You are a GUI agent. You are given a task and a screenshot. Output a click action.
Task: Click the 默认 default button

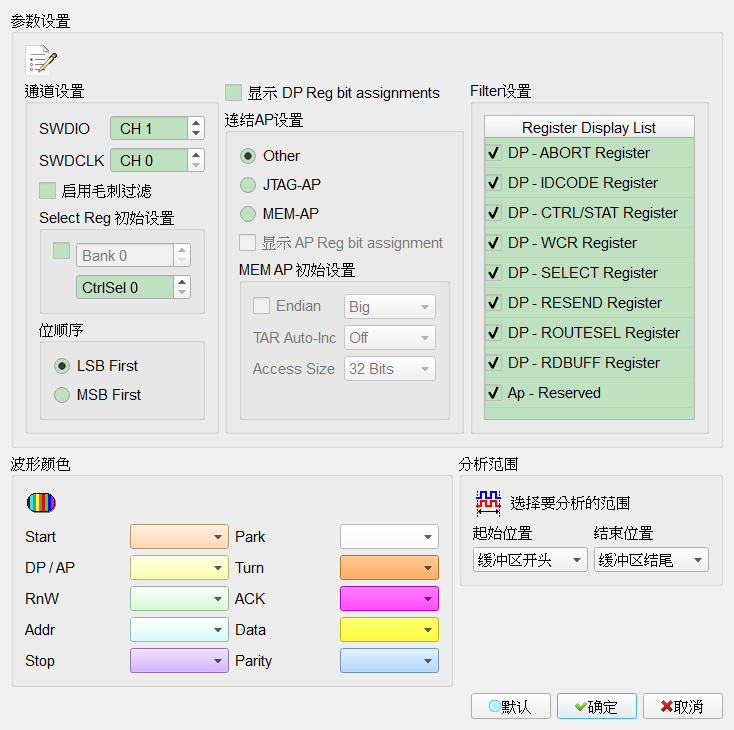511,706
